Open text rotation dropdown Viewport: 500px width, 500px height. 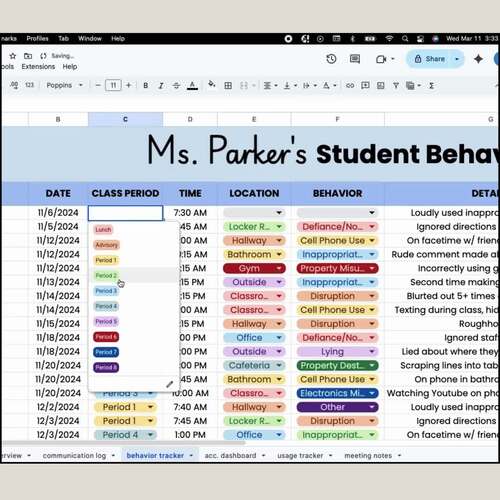point(330,86)
